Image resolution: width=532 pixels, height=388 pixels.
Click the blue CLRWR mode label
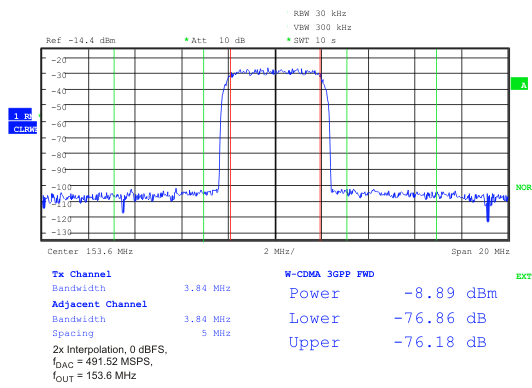click(23, 128)
